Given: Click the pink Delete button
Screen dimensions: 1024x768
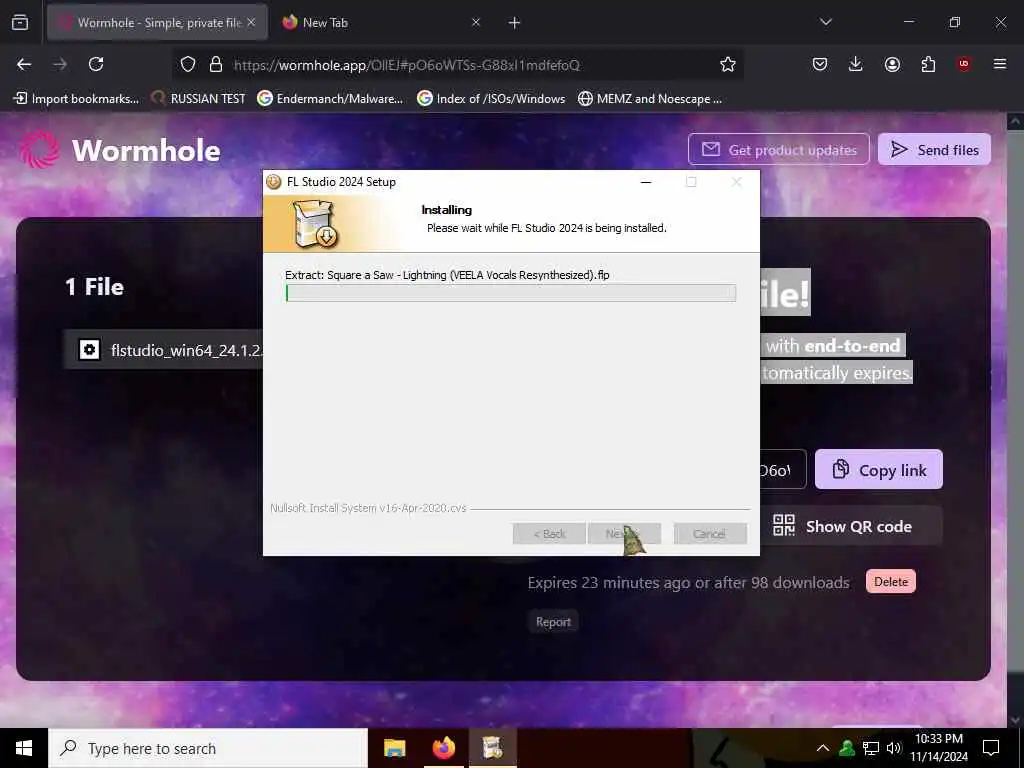Looking at the screenshot, I should (x=891, y=581).
